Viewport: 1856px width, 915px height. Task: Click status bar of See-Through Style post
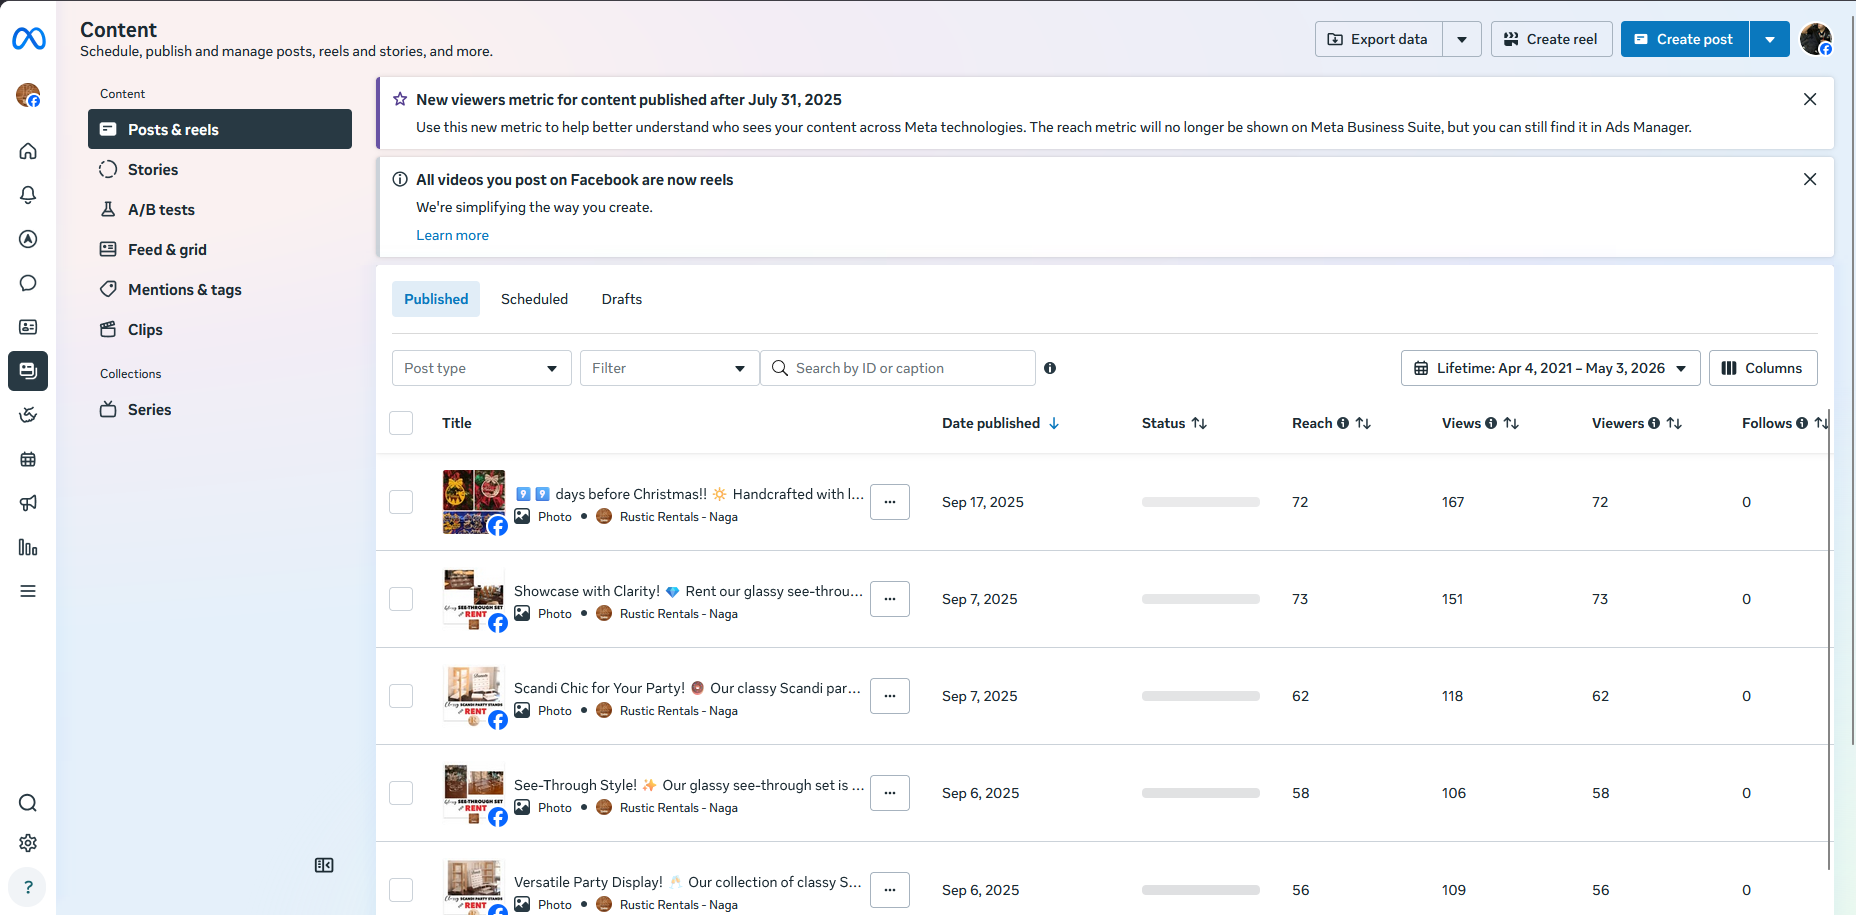(x=1201, y=793)
